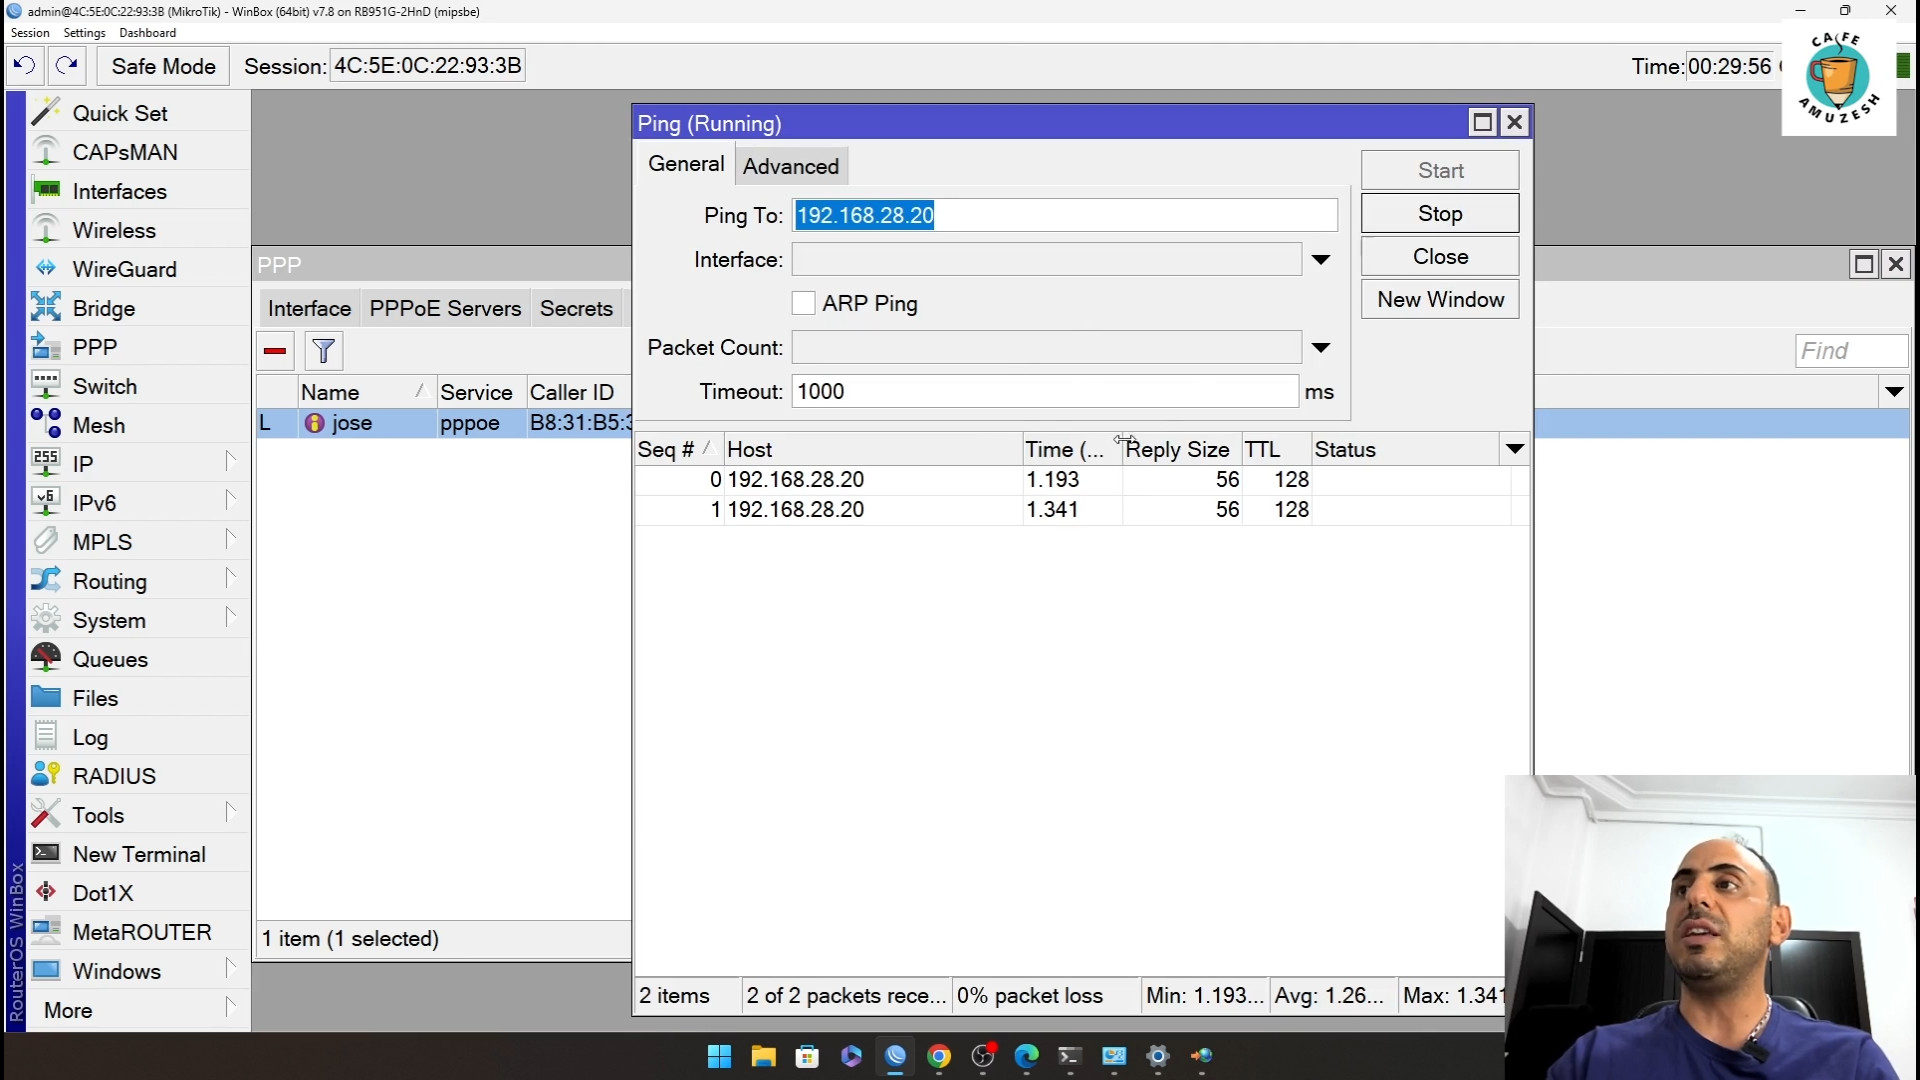This screenshot has height=1080, width=1920.
Task: Open the PPP window column dropdown arrow
Action: [x=1894, y=392]
